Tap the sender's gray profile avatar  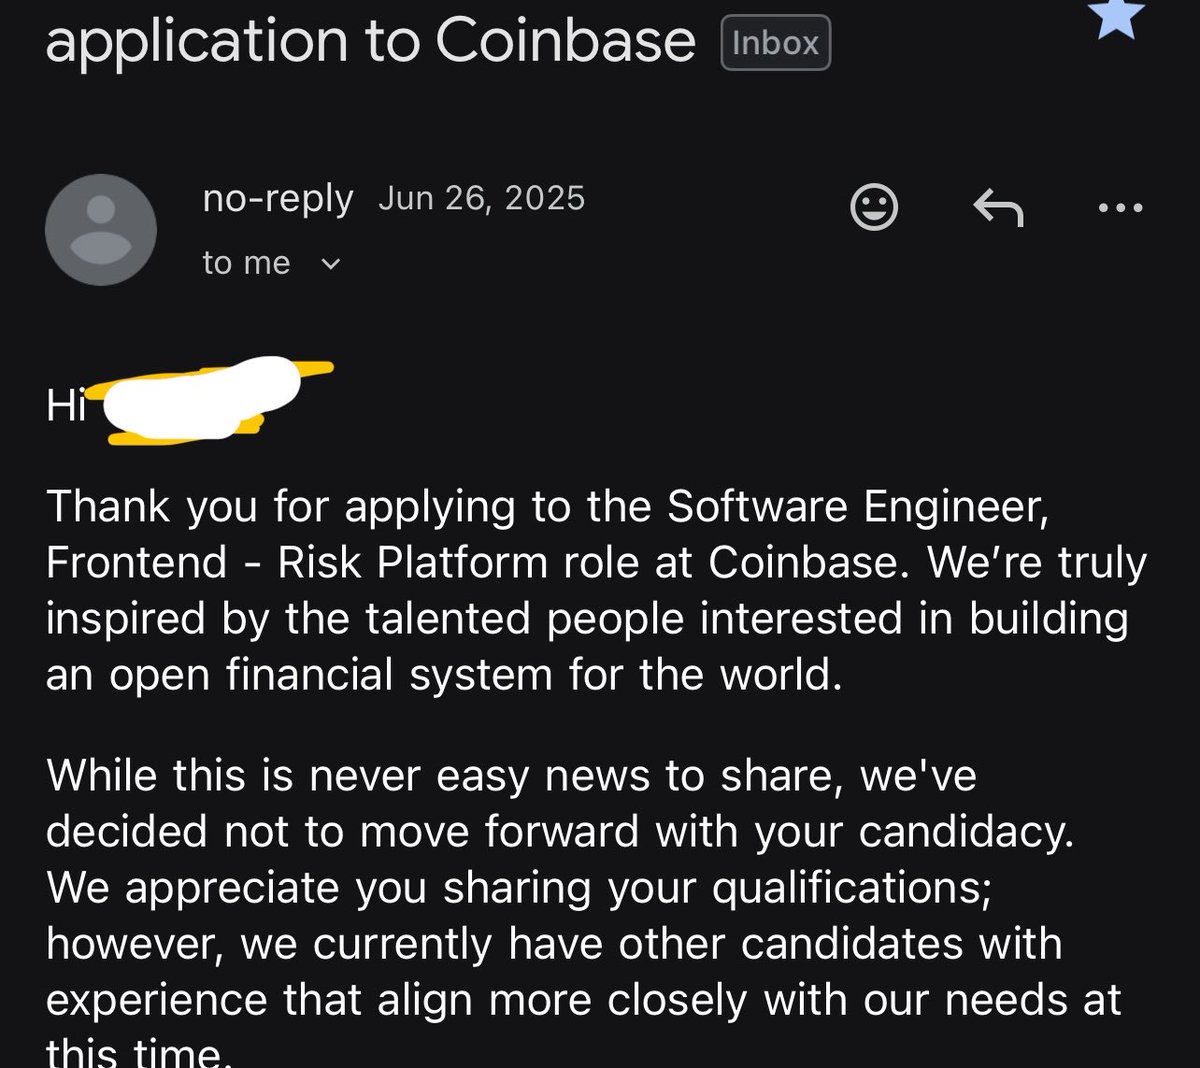pyautogui.click(x=101, y=230)
